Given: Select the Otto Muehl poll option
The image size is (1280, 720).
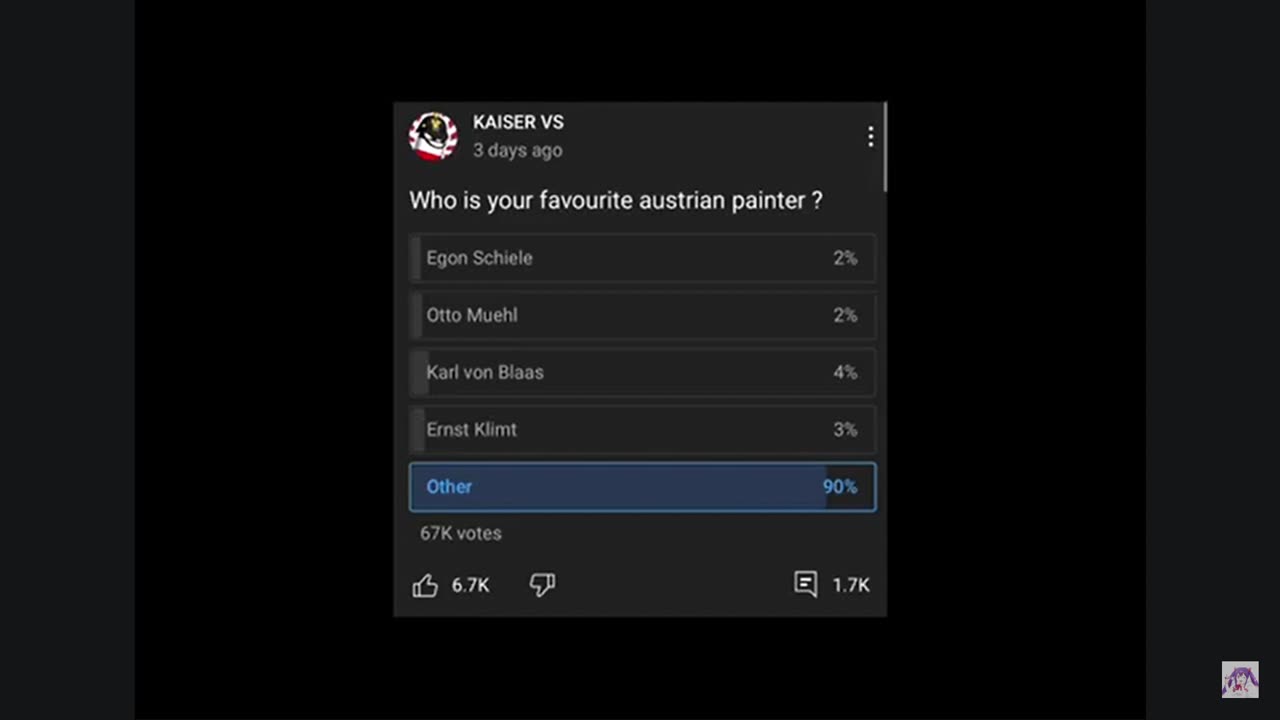Looking at the screenshot, I should [642, 315].
